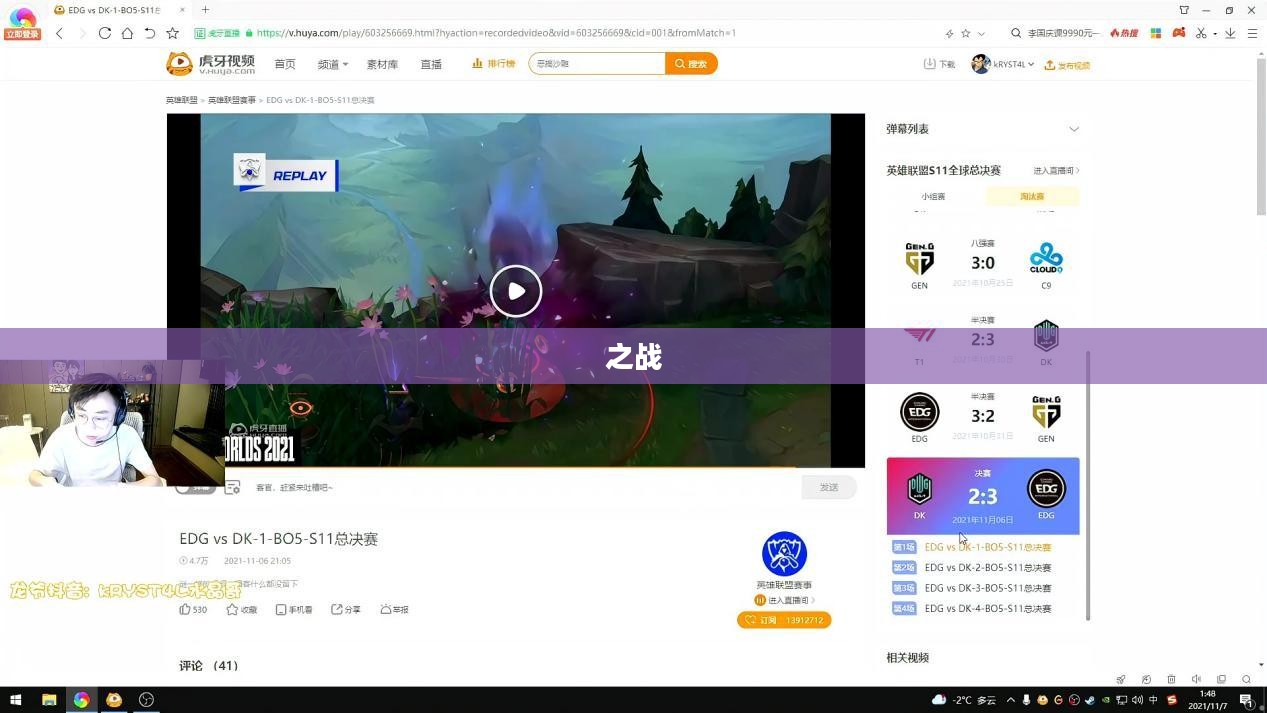Image resolution: width=1267 pixels, height=713 pixels.
Task: Click 英雄联盟赛事 breadcrumb link
Action: [232, 100]
